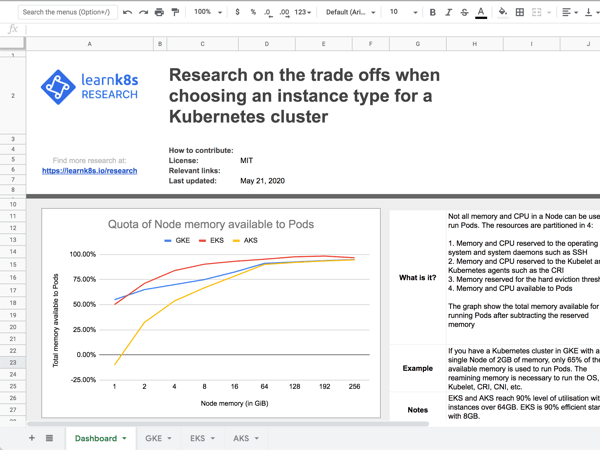Select the 'What is it?' cell

tap(417, 277)
